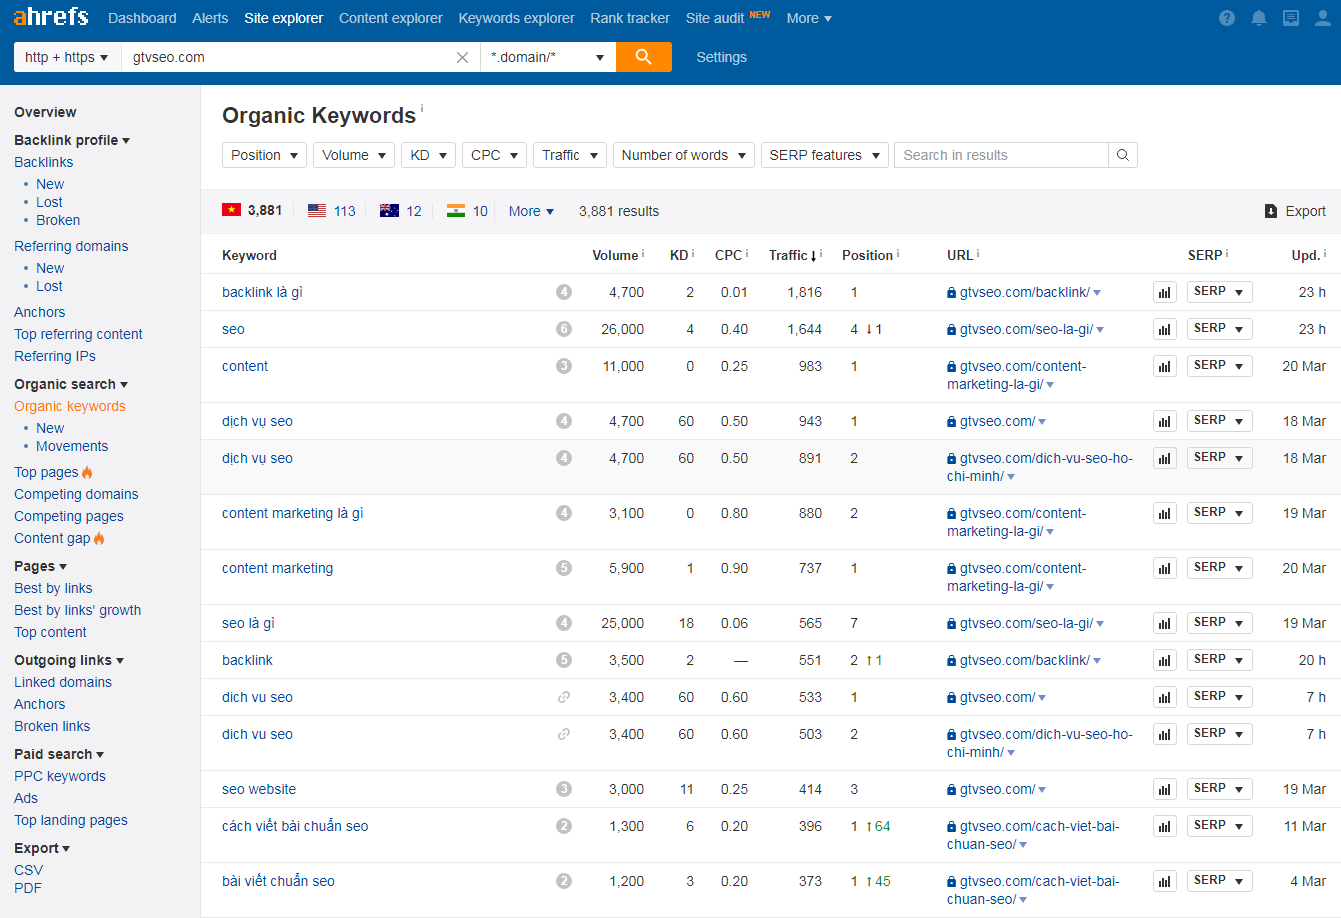Expand the SERP features filter
The image size is (1341, 918).
[824, 155]
